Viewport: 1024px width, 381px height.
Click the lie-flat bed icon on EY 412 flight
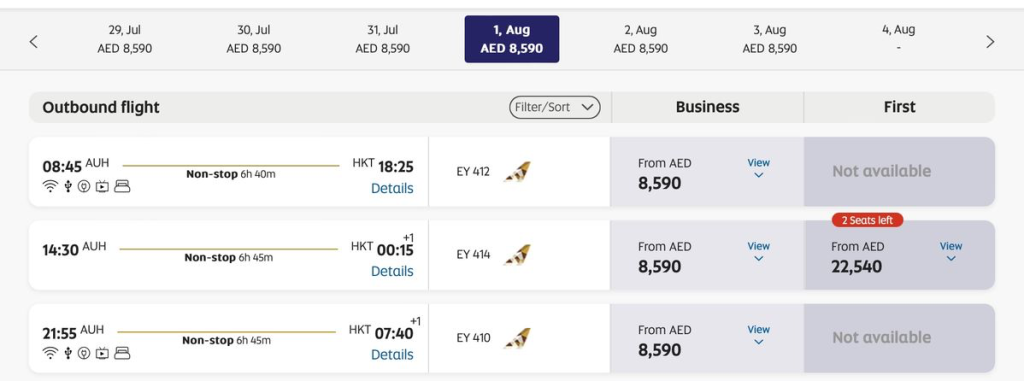122,187
